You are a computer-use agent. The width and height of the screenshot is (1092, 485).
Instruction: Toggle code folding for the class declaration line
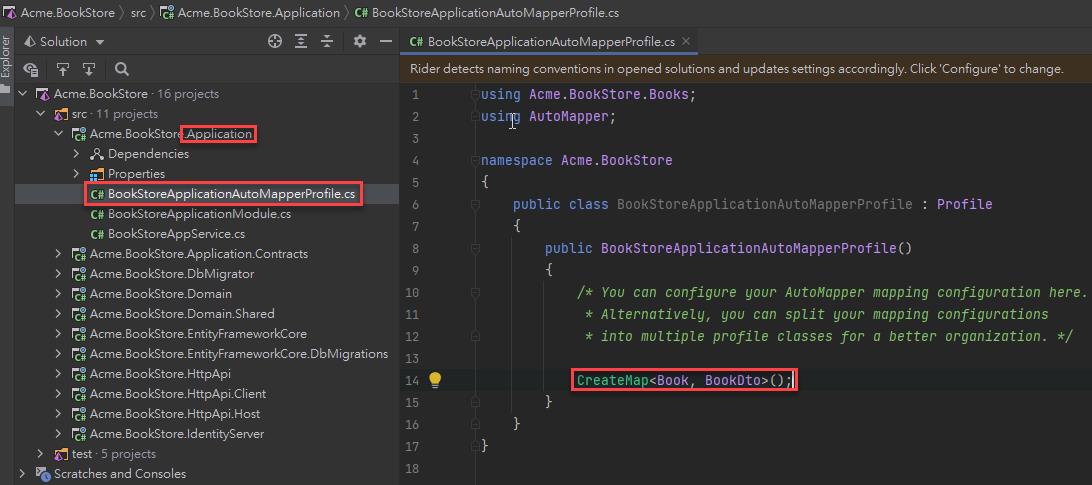click(475, 204)
